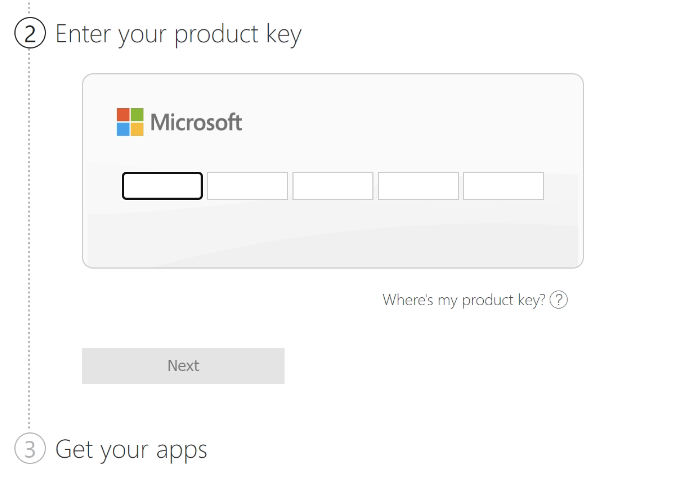Select the "Get your apps" step heading
The height and width of the screenshot is (503, 693).
point(131,450)
